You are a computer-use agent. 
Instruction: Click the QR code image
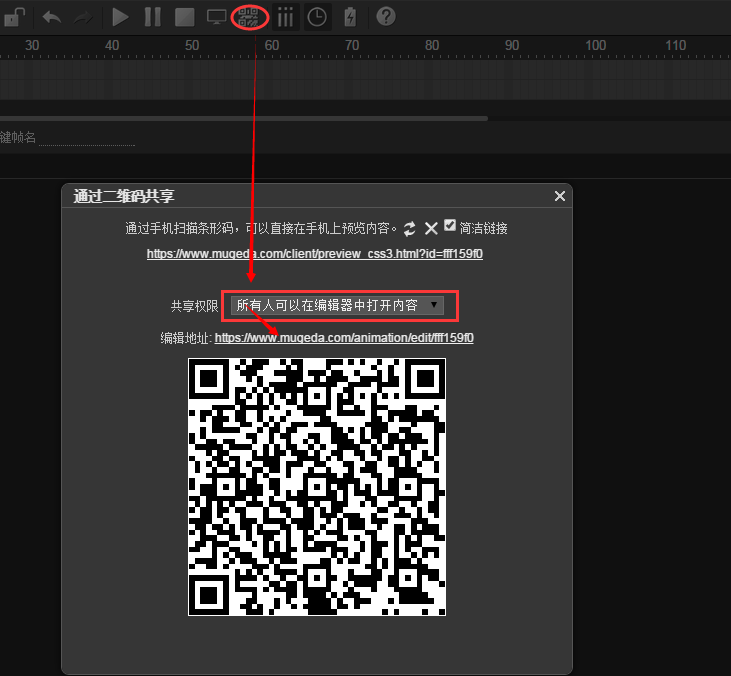(x=317, y=487)
